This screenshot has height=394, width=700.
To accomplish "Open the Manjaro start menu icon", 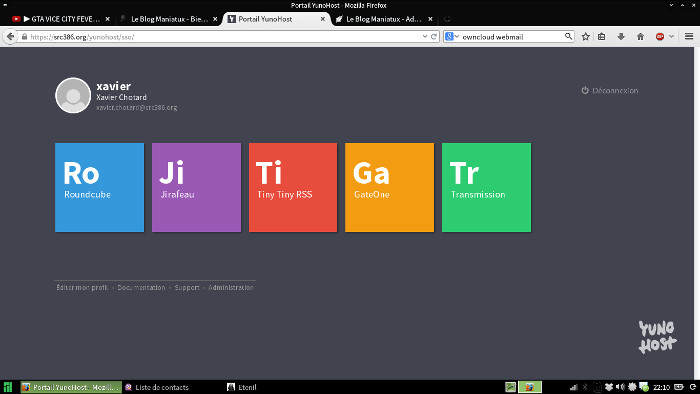I will pos(8,387).
